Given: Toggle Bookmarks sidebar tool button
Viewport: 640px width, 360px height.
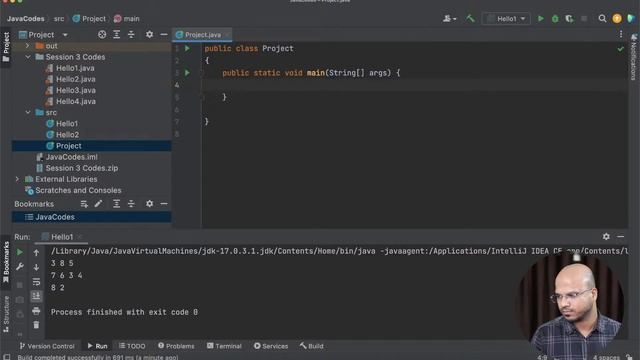Looking at the screenshot, I should click(x=6, y=262).
